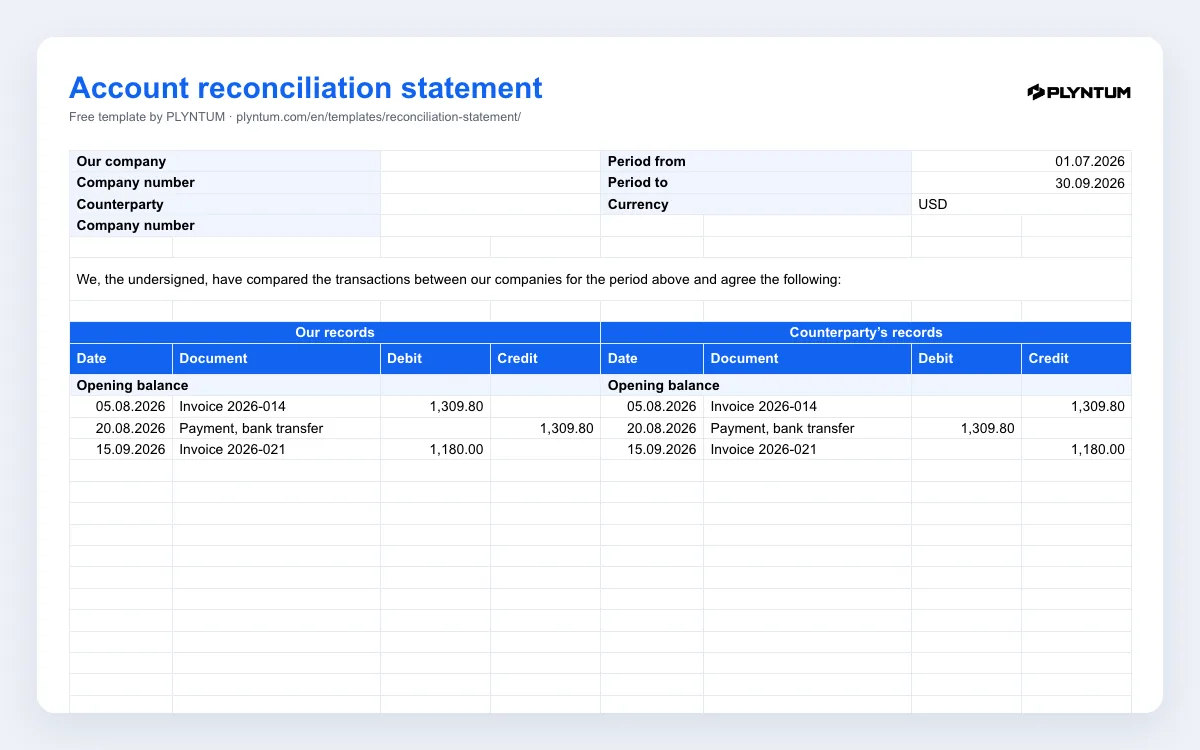Click the Date column header under Our records

pos(121,358)
